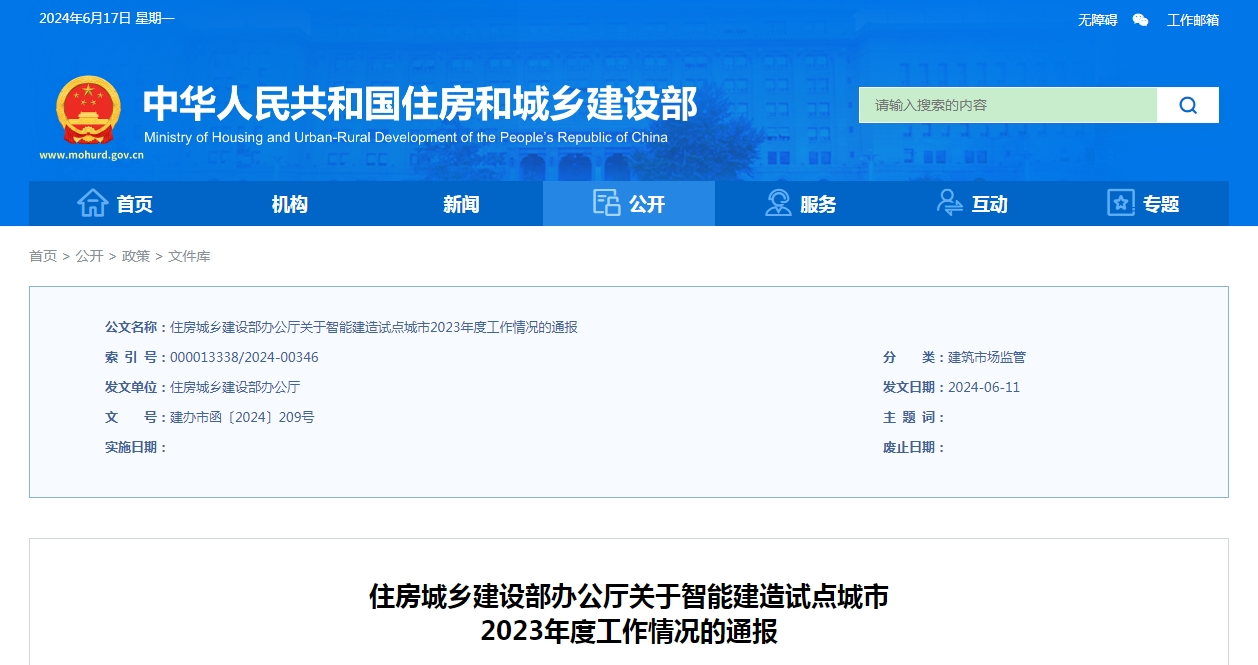
Task: Click the house icon beside 首页
Action: [93, 203]
